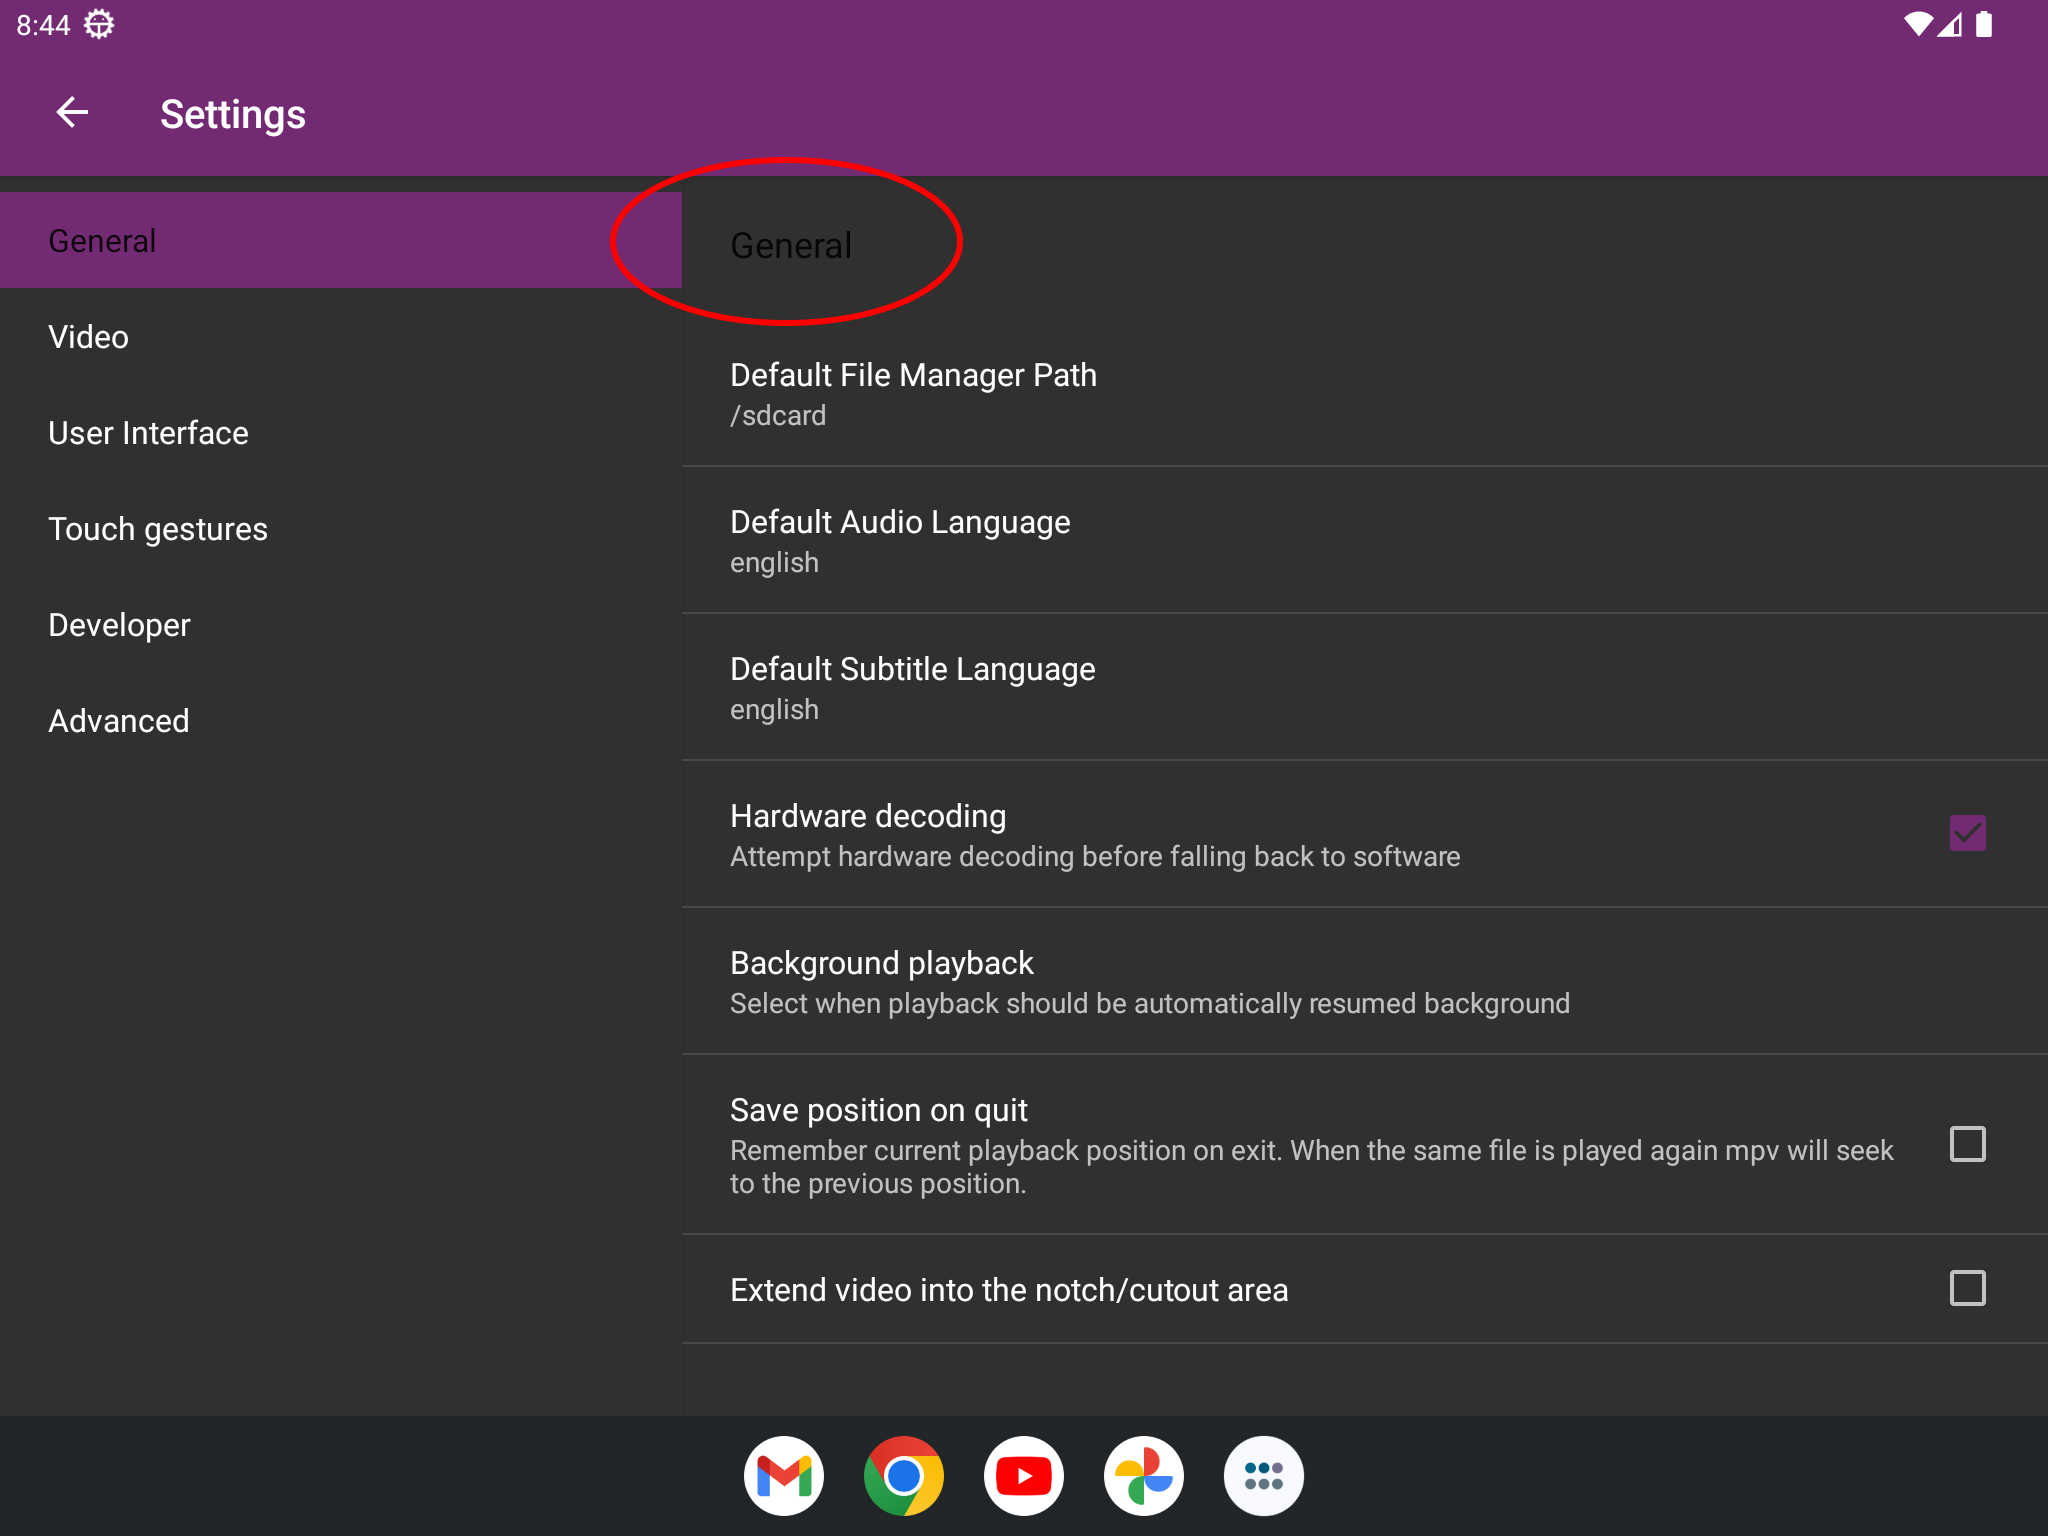Image resolution: width=2048 pixels, height=1536 pixels.
Task: Tap the battery icon in status bar
Action: tap(1984, 24)
